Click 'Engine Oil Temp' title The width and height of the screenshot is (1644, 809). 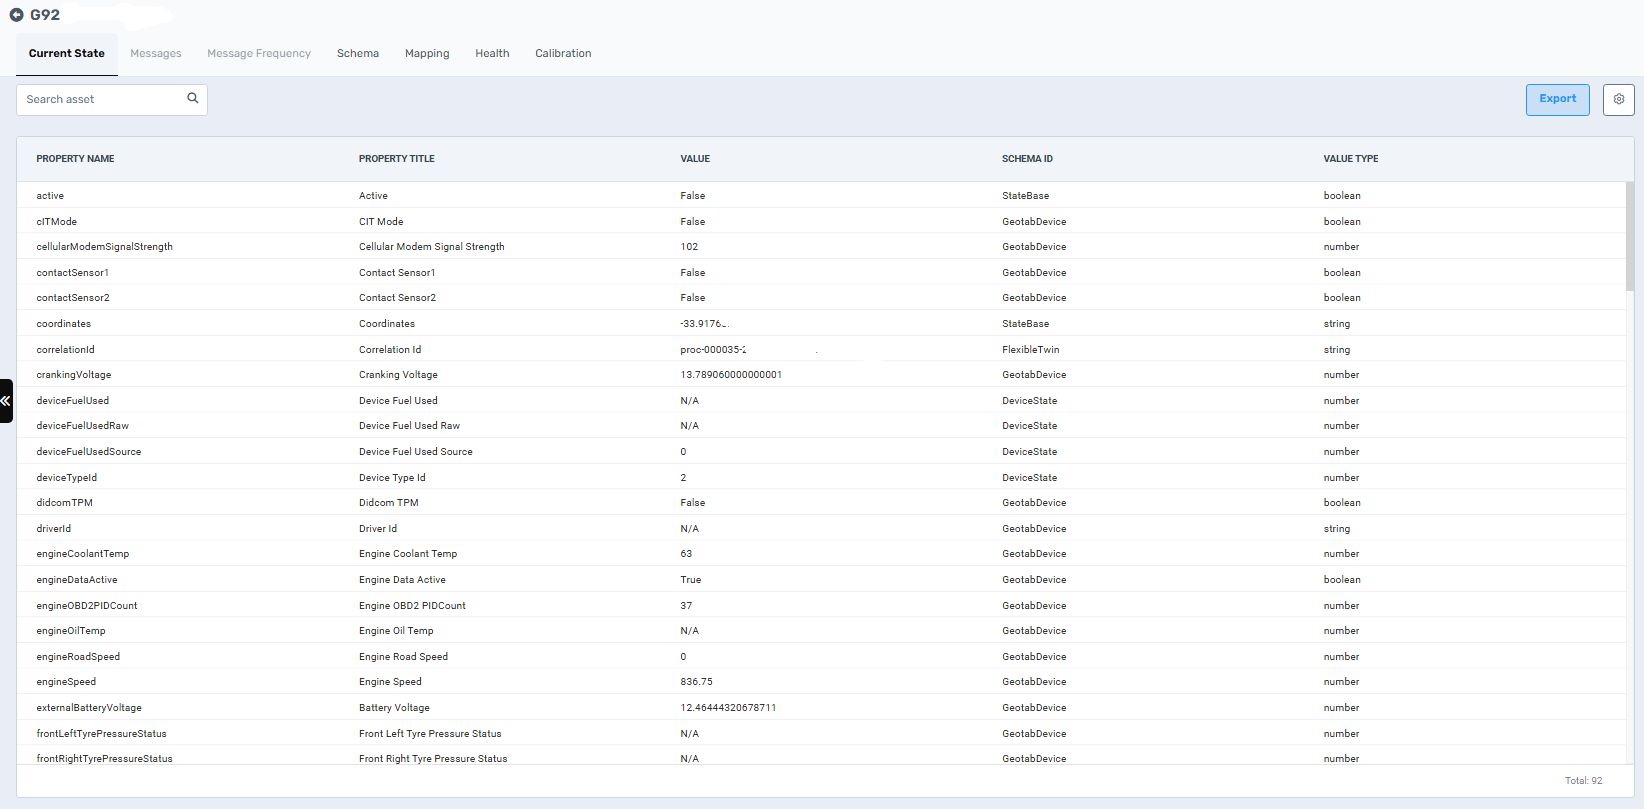[396, 631]
